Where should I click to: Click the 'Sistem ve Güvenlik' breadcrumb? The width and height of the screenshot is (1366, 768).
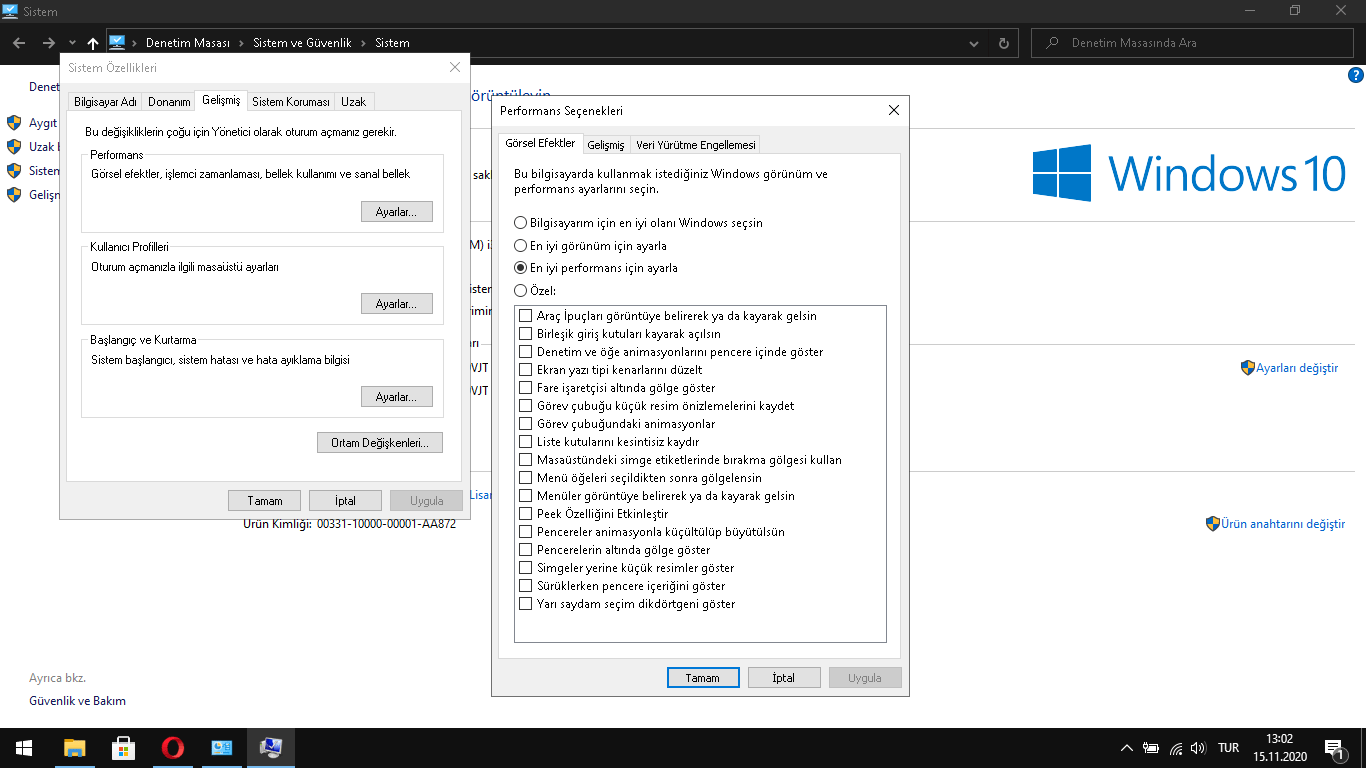click(x=302, y=43)
